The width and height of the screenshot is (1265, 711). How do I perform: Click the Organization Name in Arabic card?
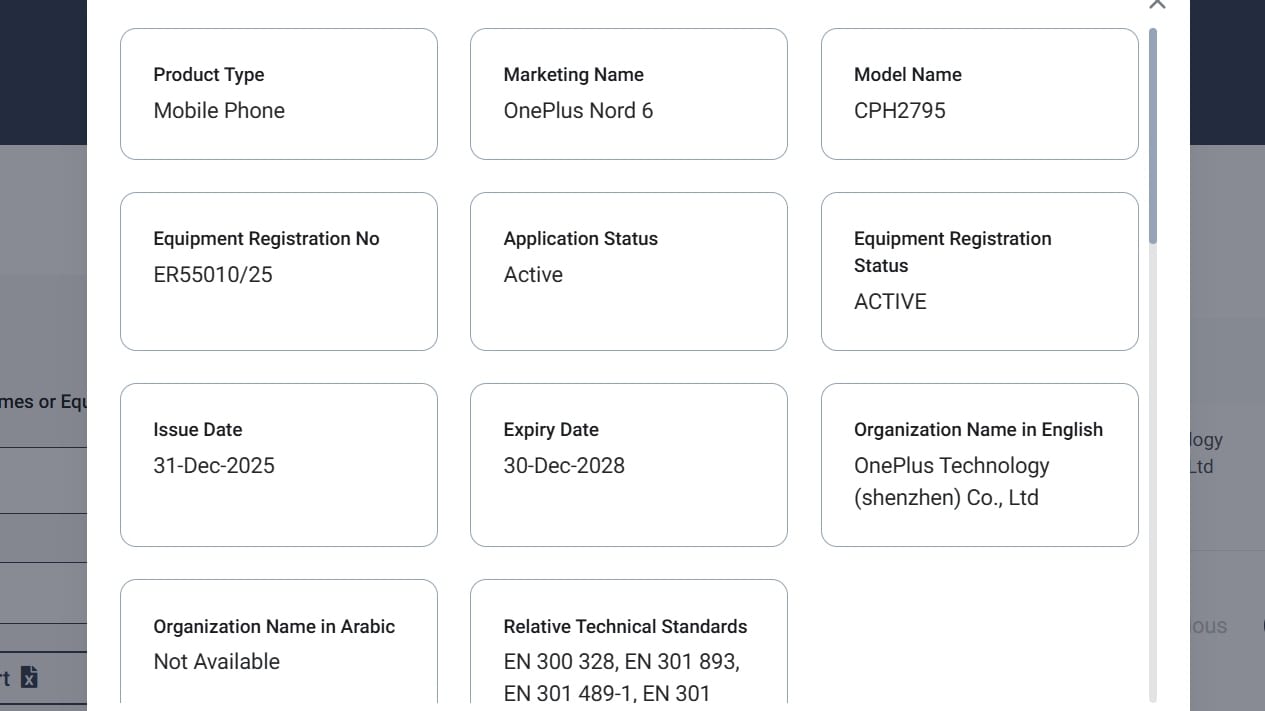(278, 643)
